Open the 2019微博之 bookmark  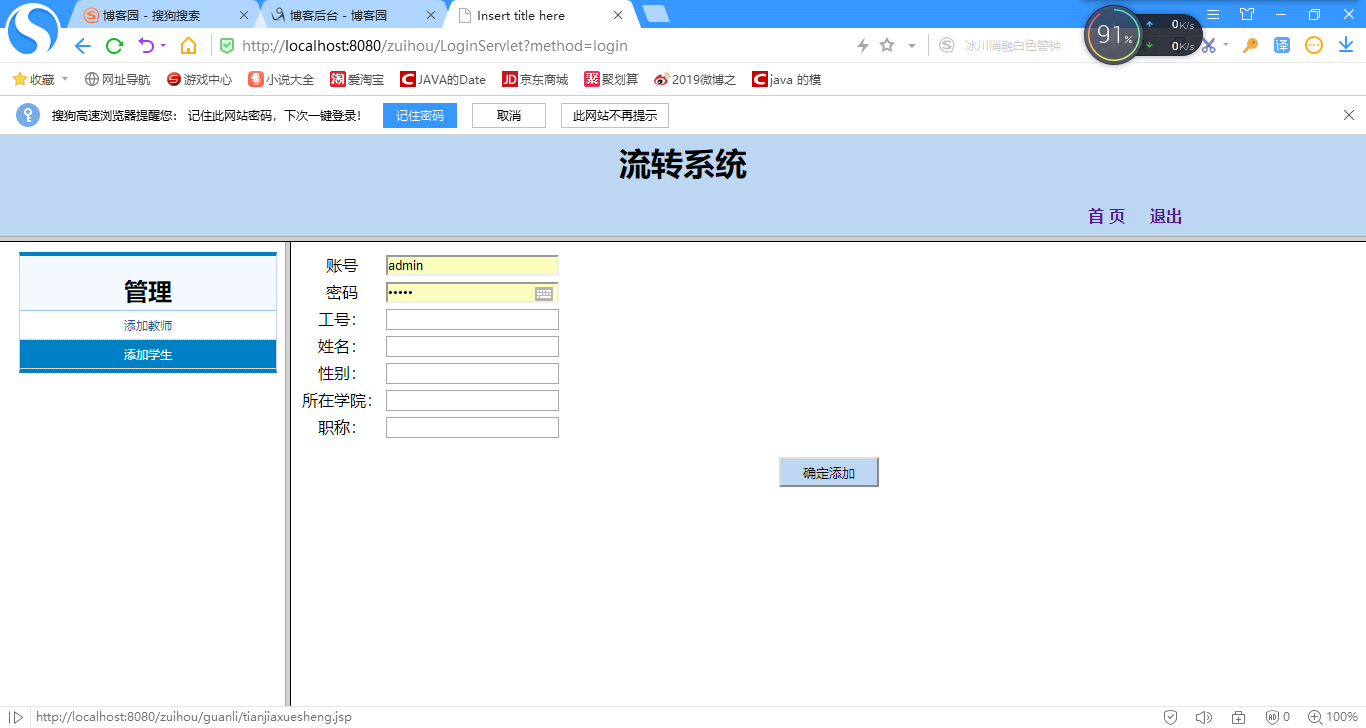tap(695, 79)
